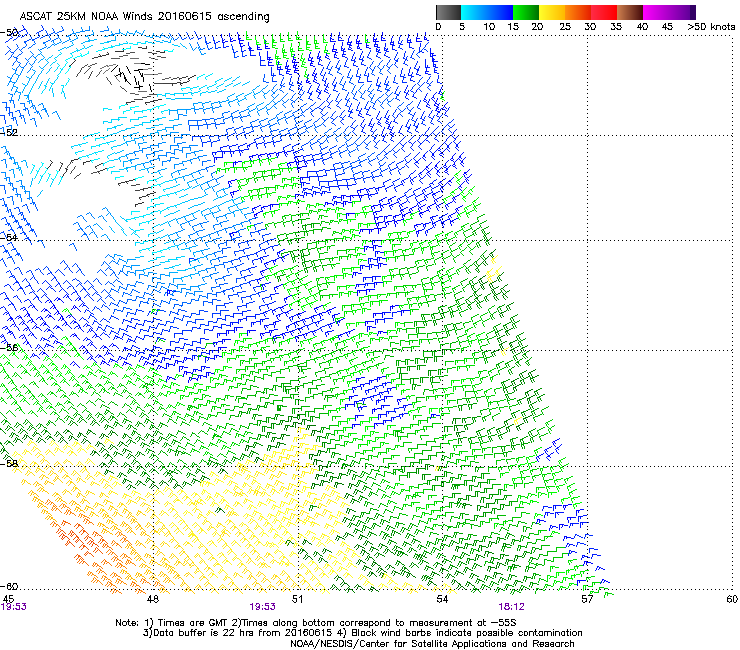Viewport: 740px width, 650px height.
Task: Click the '-50' latitude axis label
Action: click(9, 33)
